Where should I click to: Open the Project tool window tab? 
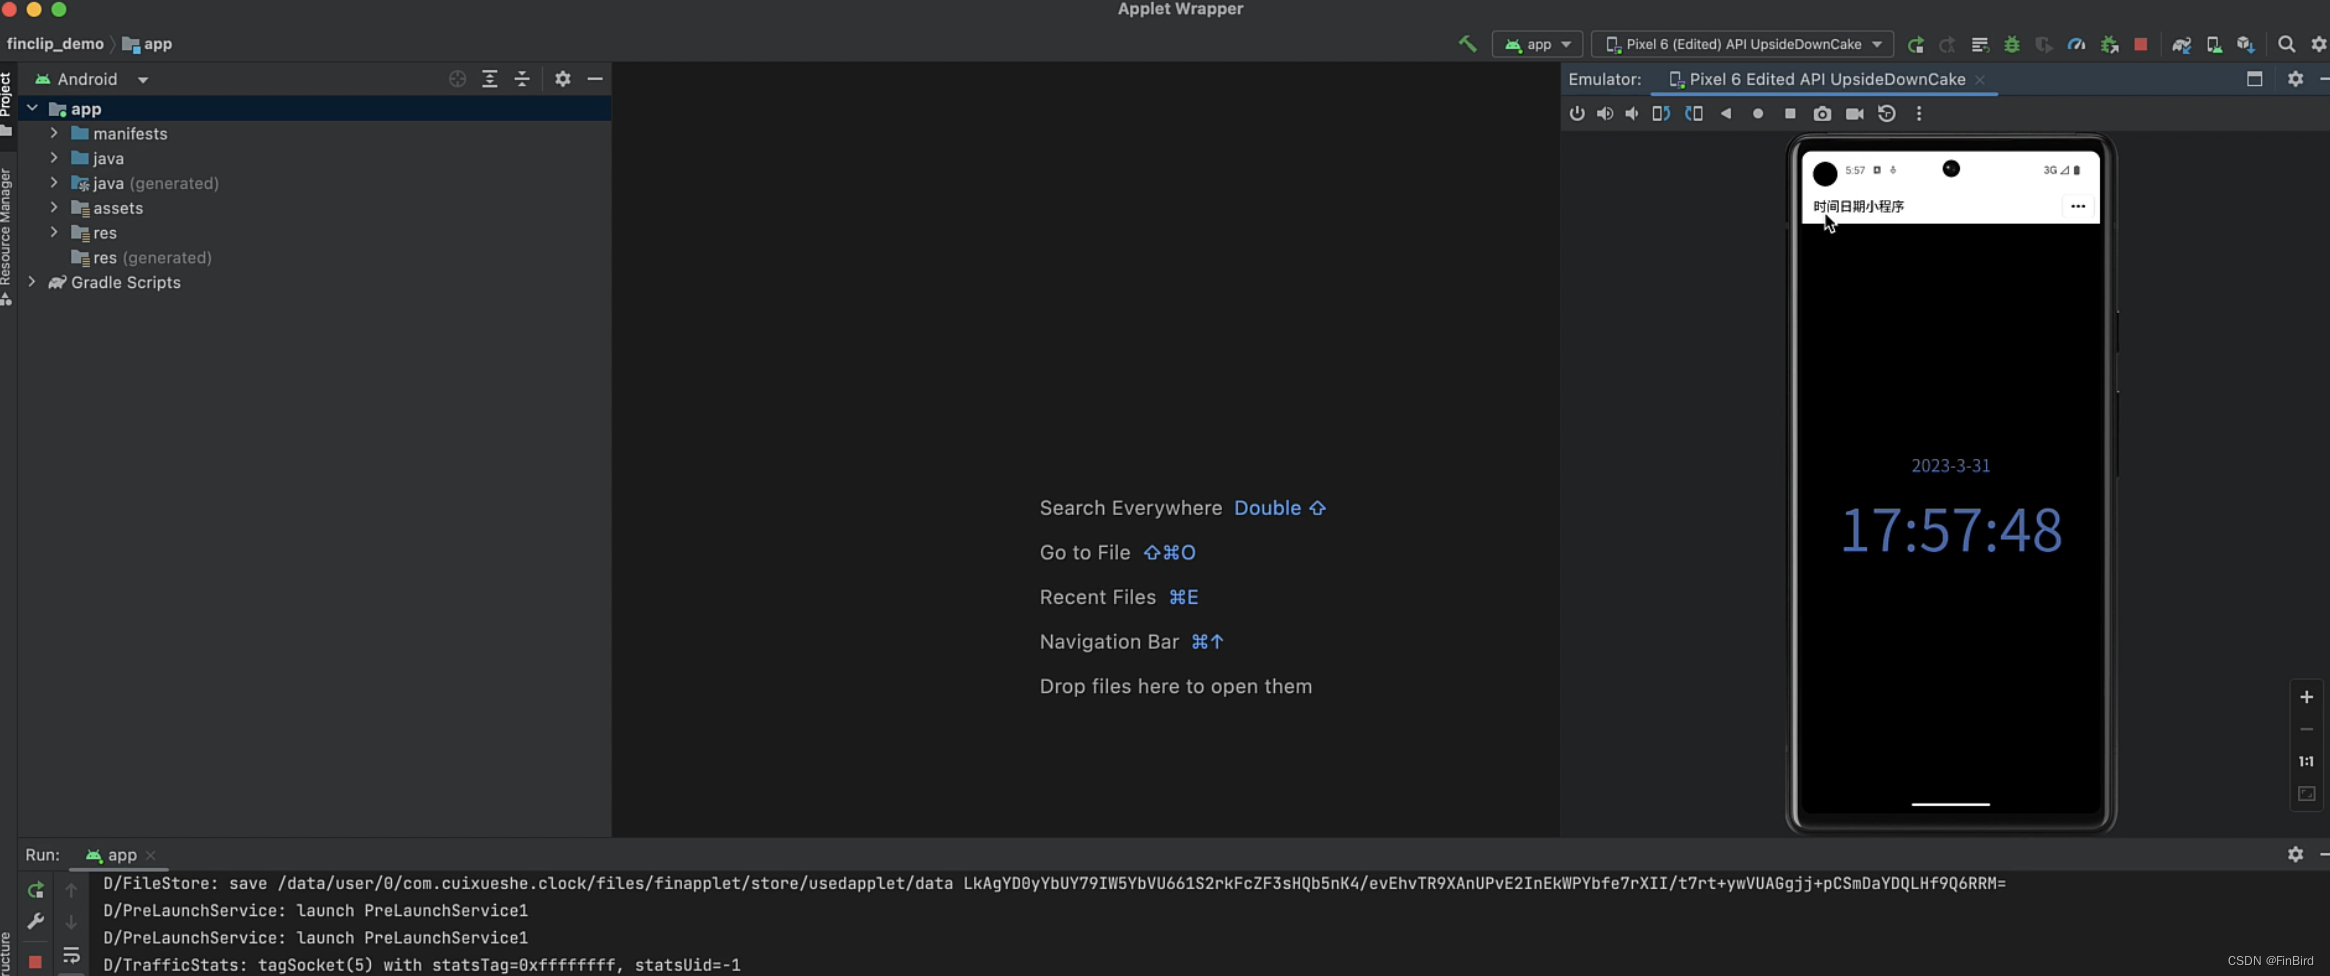(6, 103)
